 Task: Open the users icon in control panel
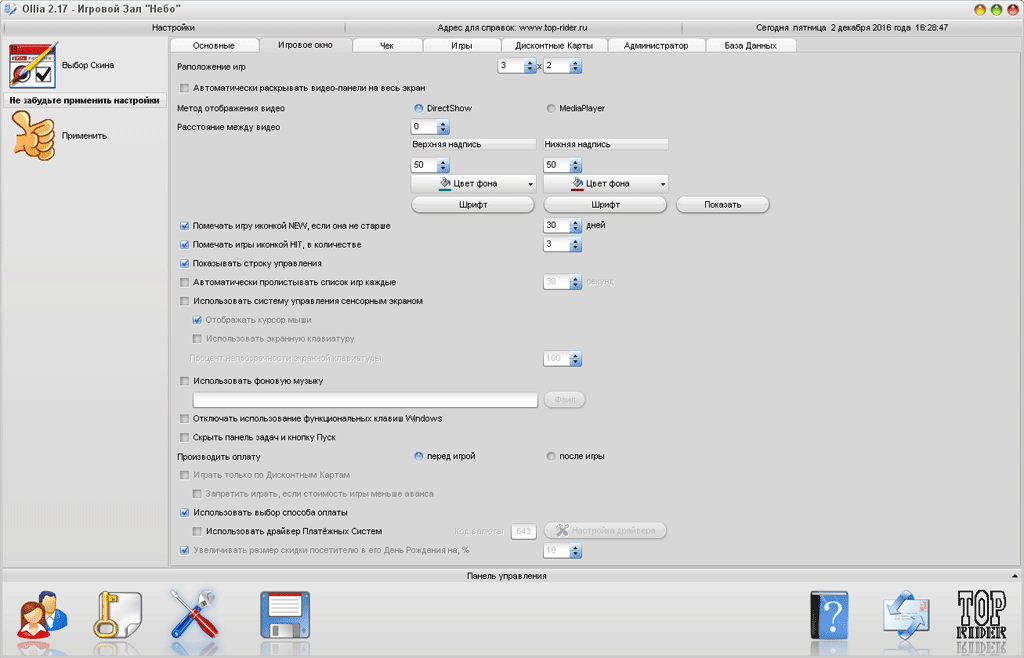click(42, 615)
